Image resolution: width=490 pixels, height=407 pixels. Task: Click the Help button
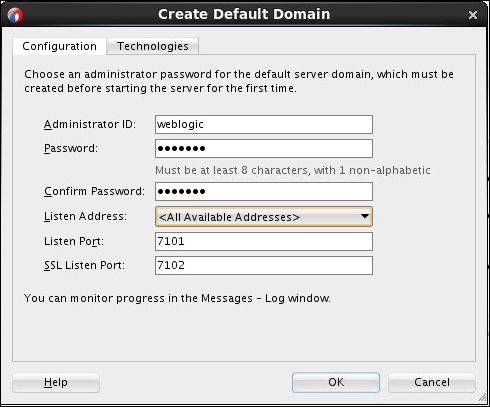(56, 382)
